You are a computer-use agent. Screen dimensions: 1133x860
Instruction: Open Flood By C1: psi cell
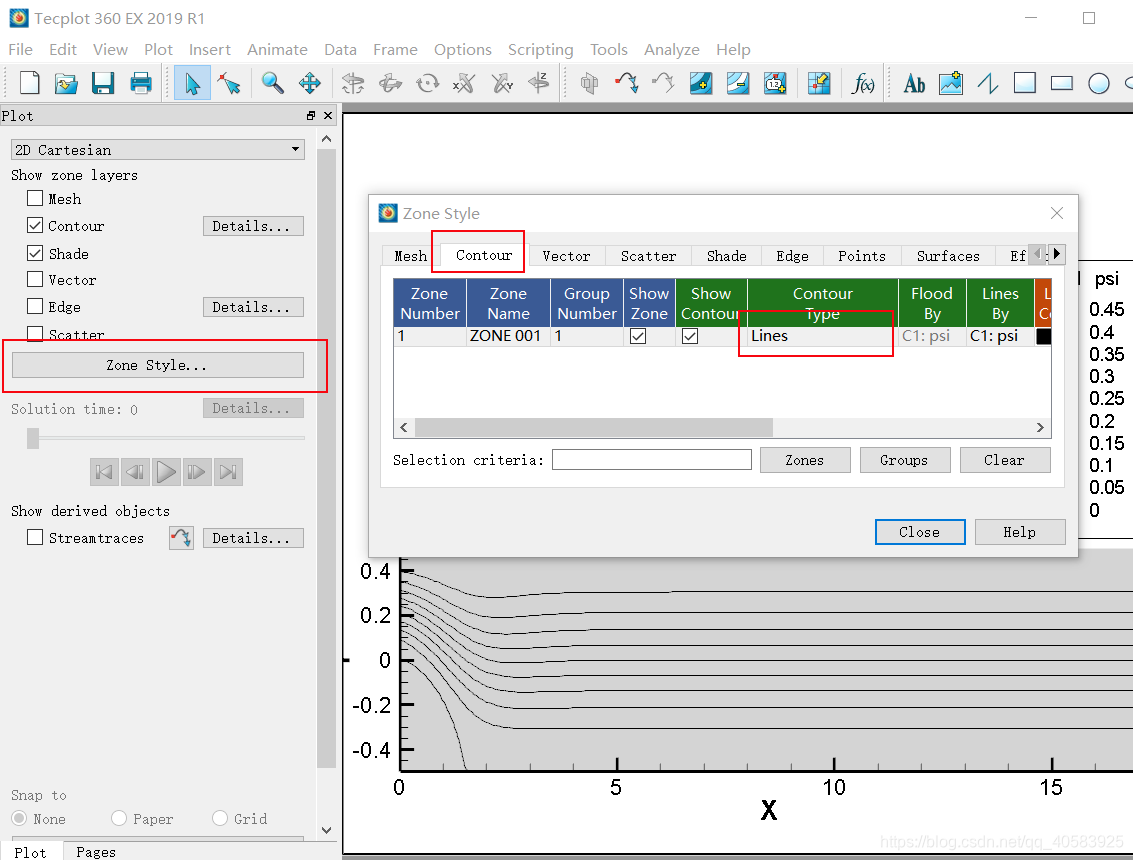coord(932,336)
